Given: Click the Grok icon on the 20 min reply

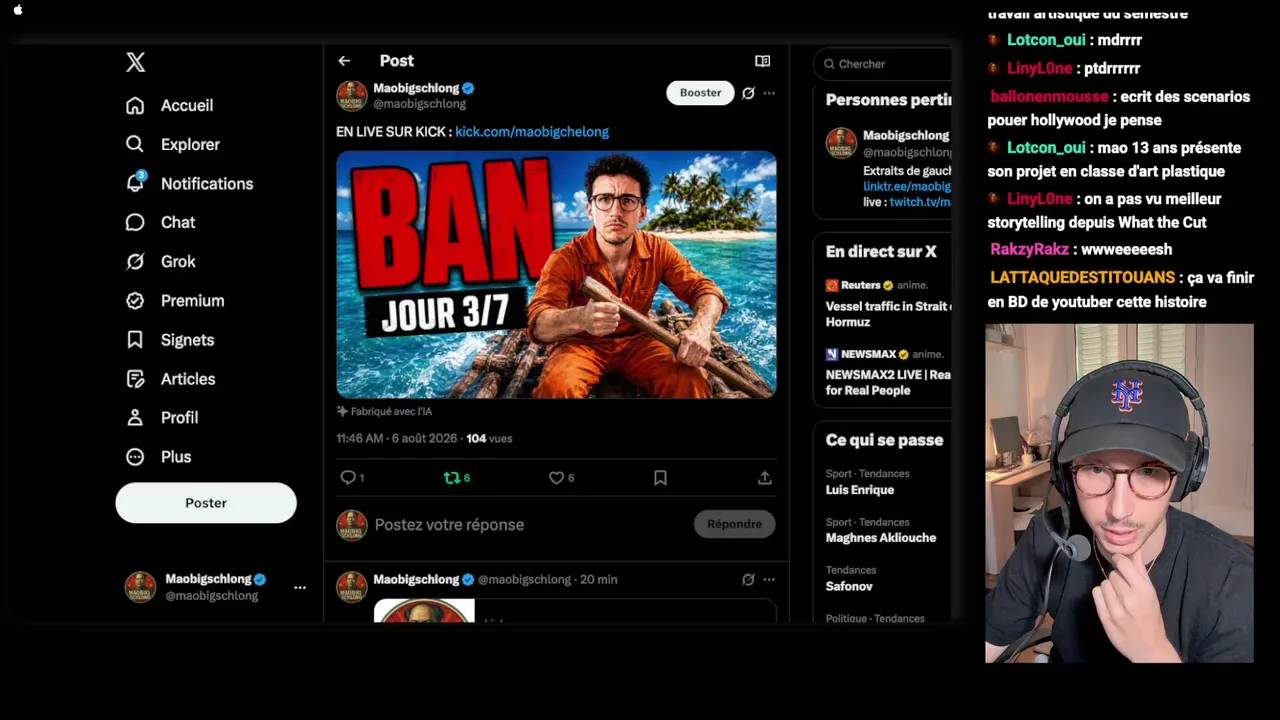Looking at the screenshot, I should click(748, 579).
